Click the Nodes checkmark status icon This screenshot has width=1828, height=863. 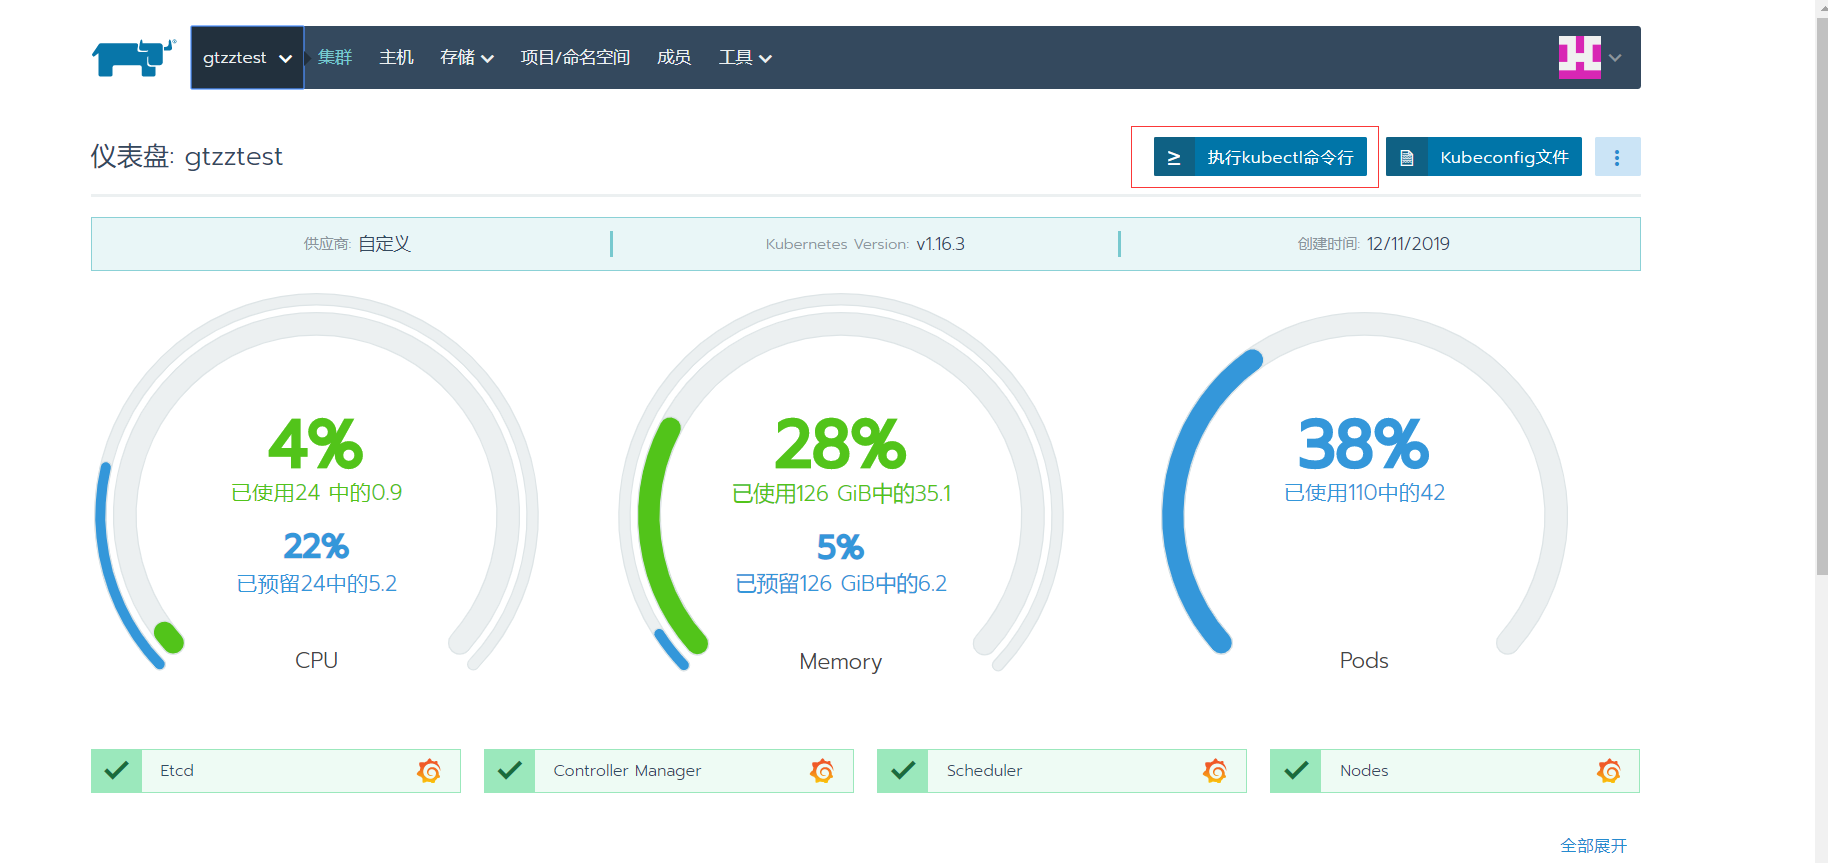tap(1296, 771)
